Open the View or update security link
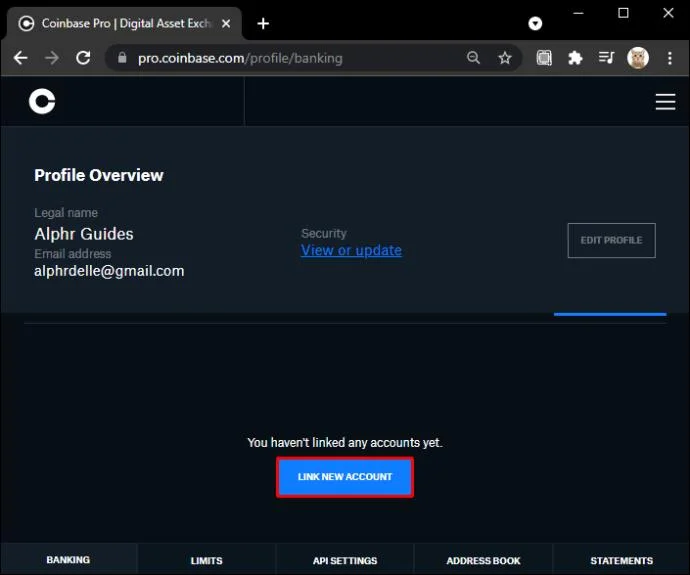Image resolution: width=690 pixels, height=575 pixels. [351, 250]
